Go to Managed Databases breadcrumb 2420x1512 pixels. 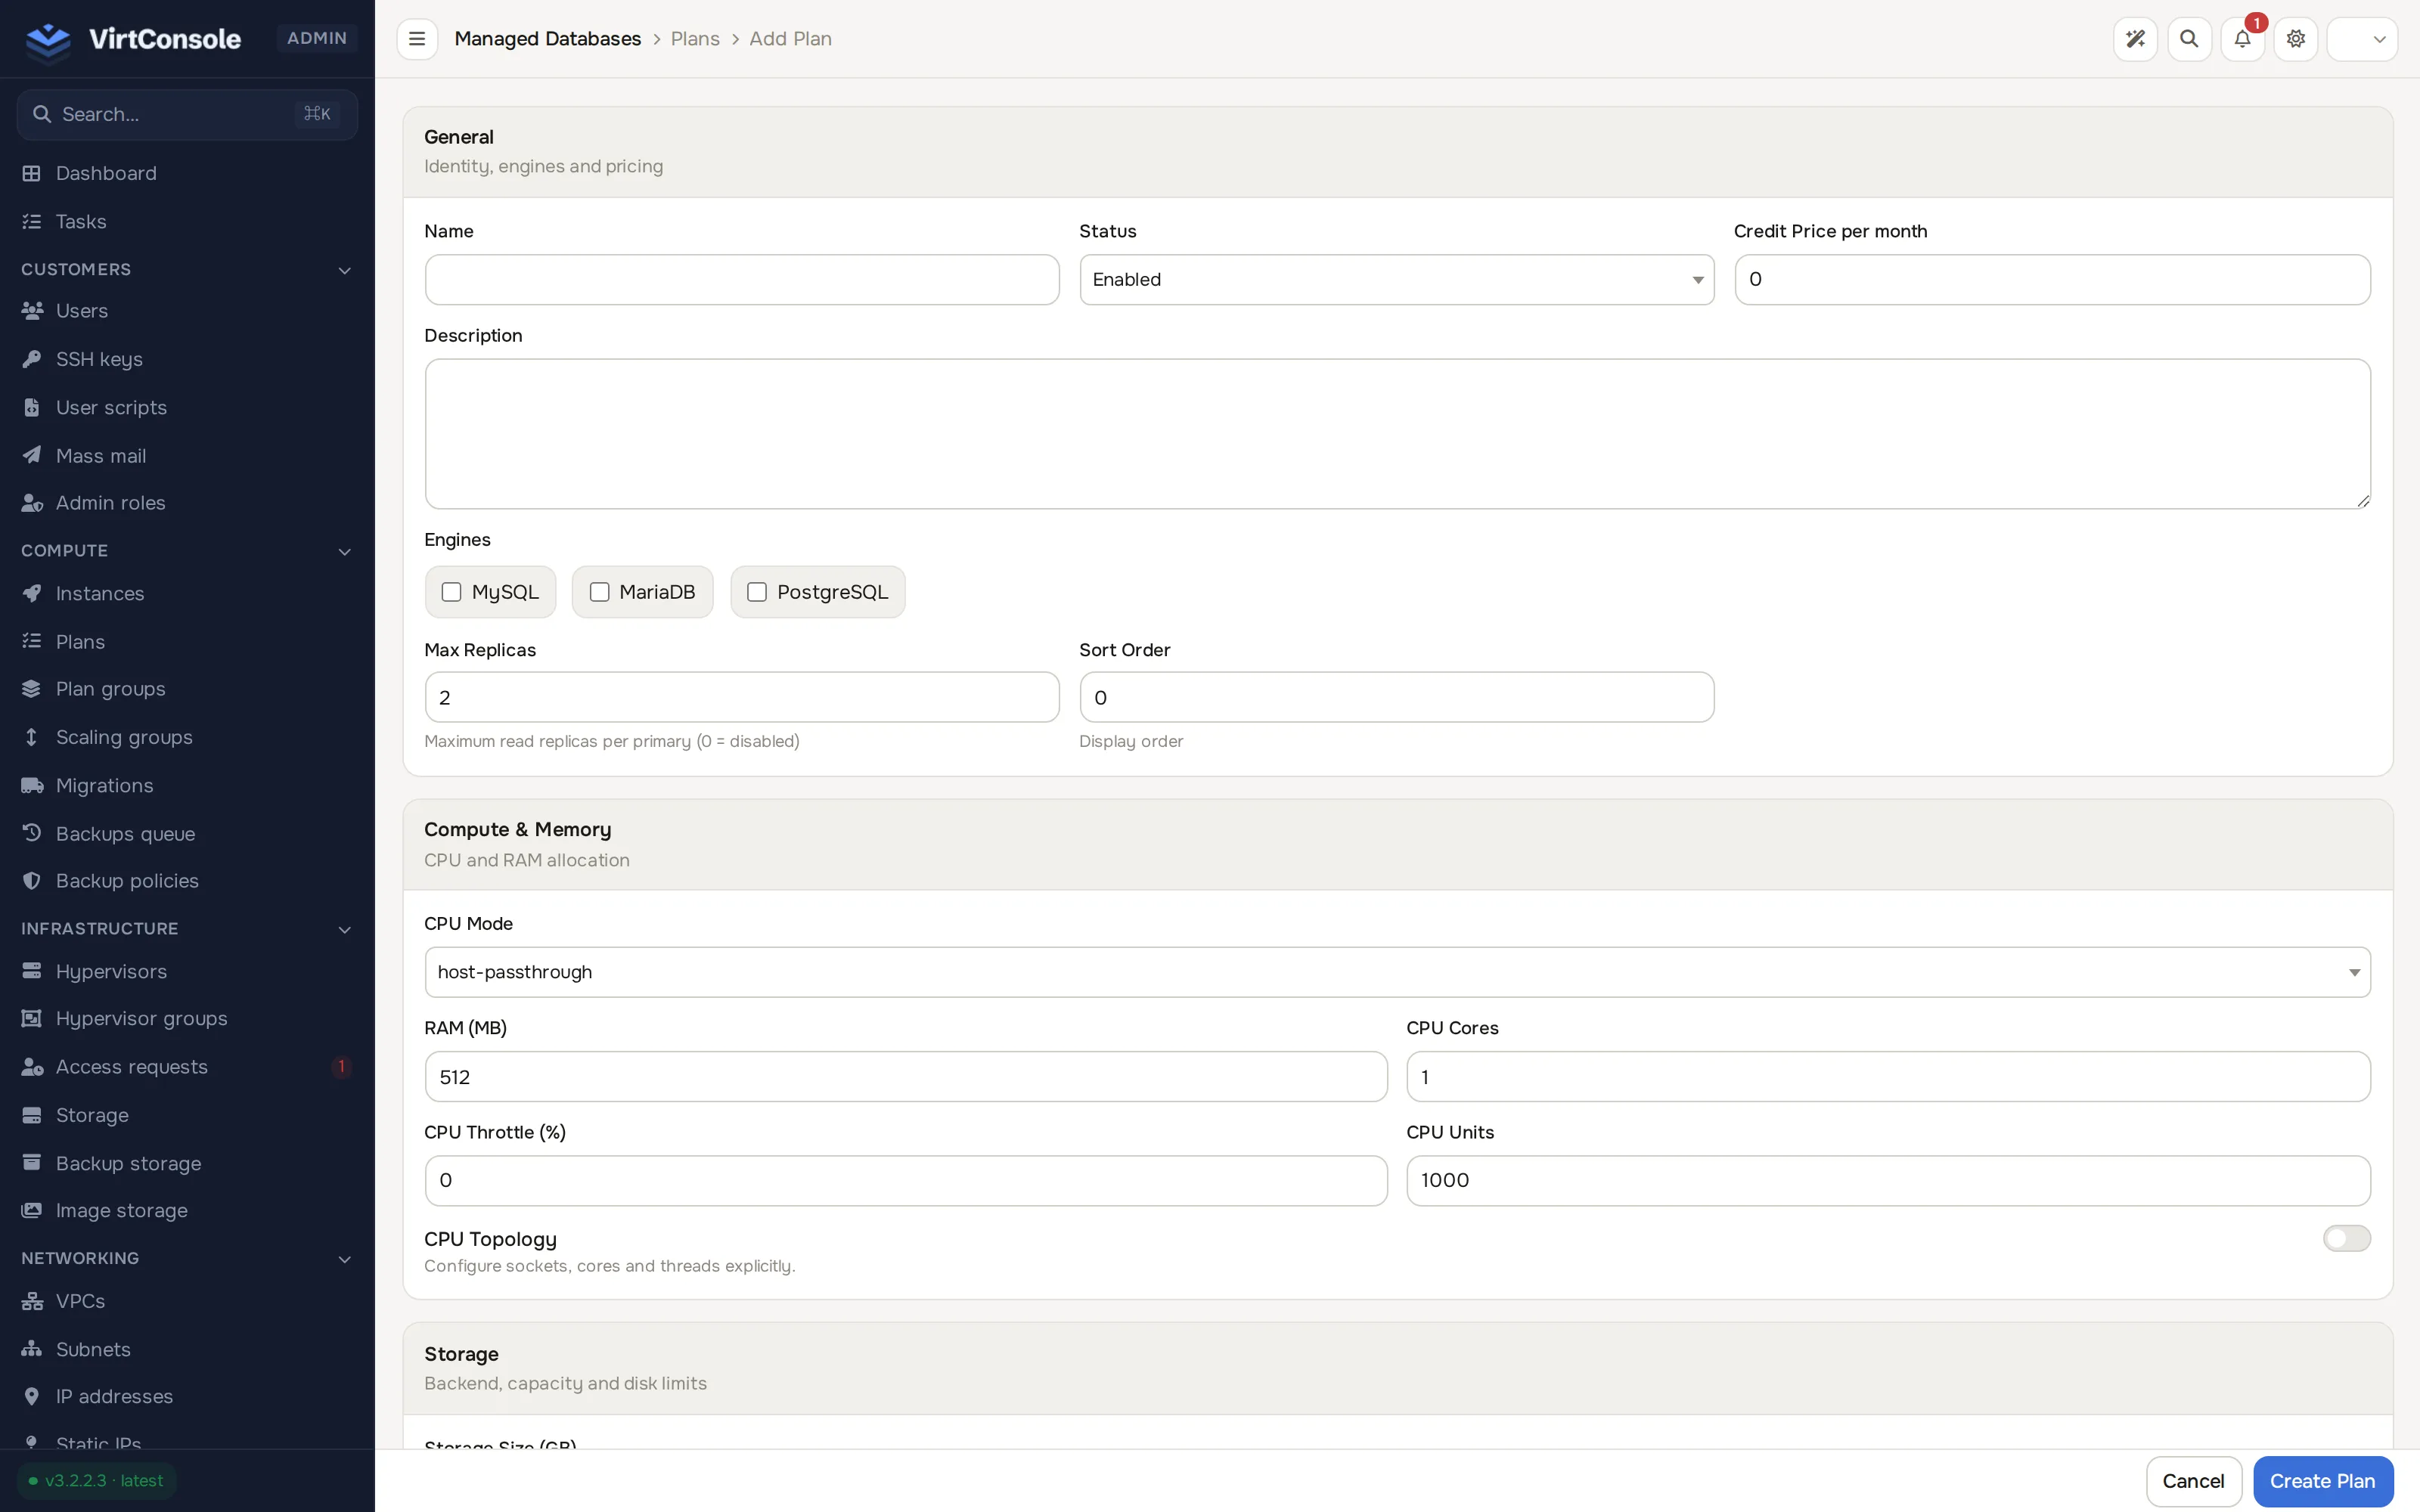pos(547,39)
